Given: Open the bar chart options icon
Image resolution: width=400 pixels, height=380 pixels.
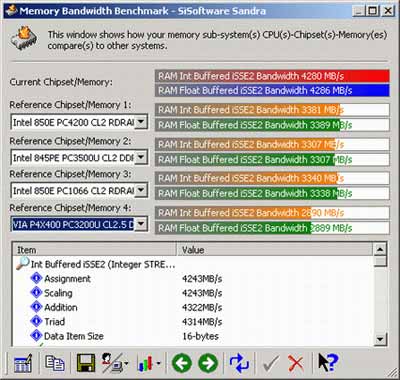Looking at the screenshot, I should [x=148, y=363].
